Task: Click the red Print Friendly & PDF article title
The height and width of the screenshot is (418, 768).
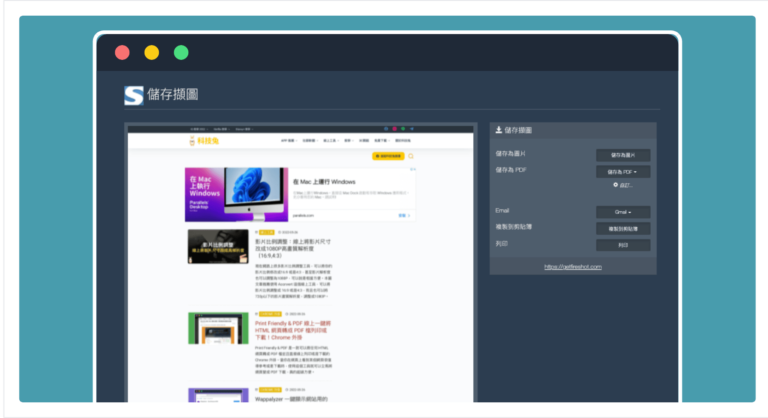Action: (x=293, y=331)
